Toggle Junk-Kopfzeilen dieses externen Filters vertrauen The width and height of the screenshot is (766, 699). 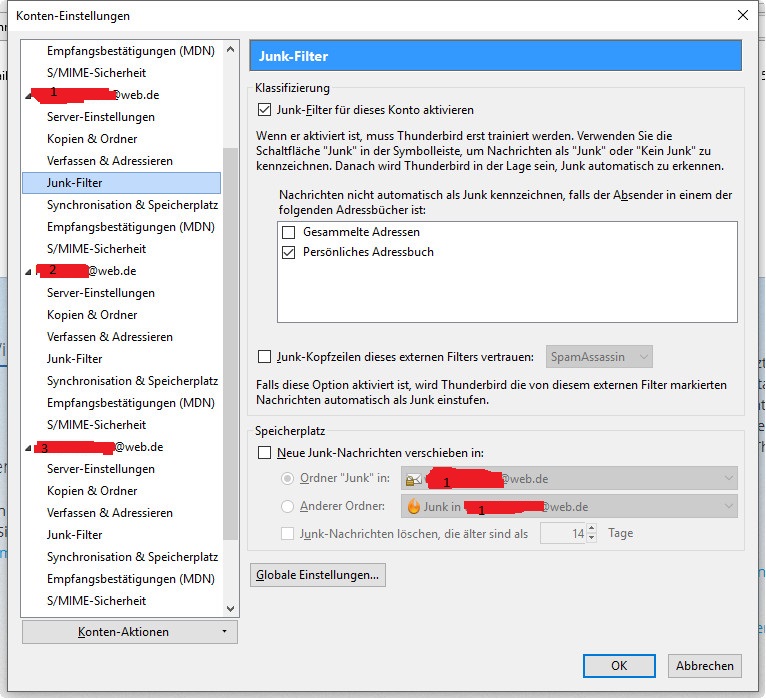pyautogui.click(x=264, y=357)
